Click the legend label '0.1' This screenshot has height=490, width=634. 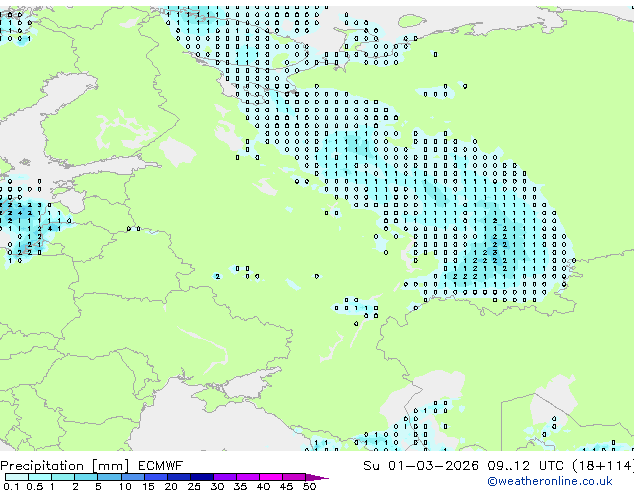(x=11, y=486)
